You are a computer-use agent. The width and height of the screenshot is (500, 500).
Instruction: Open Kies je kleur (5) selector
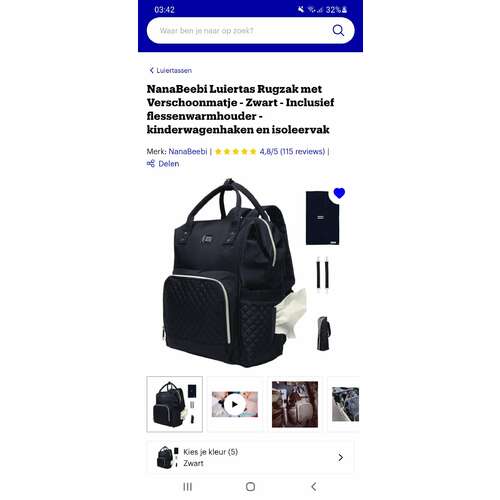[250, 457]
